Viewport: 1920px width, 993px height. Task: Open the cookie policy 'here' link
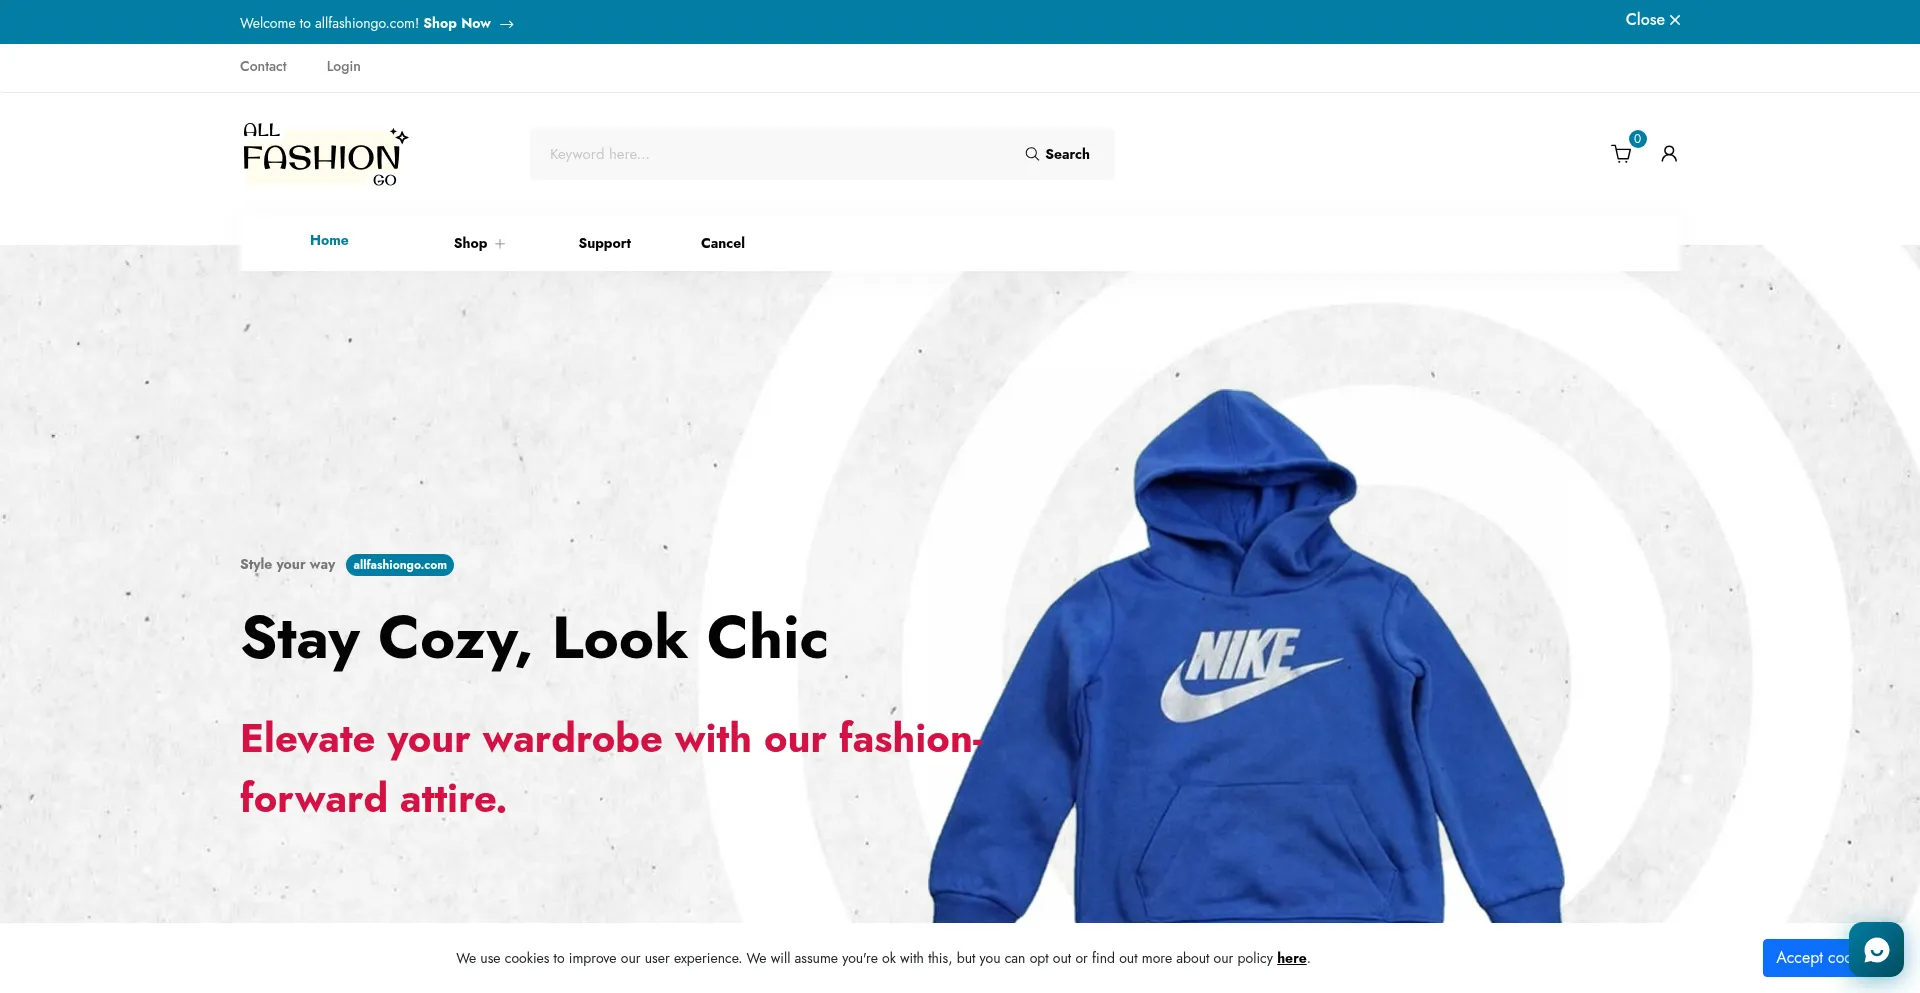(1292, 958)
